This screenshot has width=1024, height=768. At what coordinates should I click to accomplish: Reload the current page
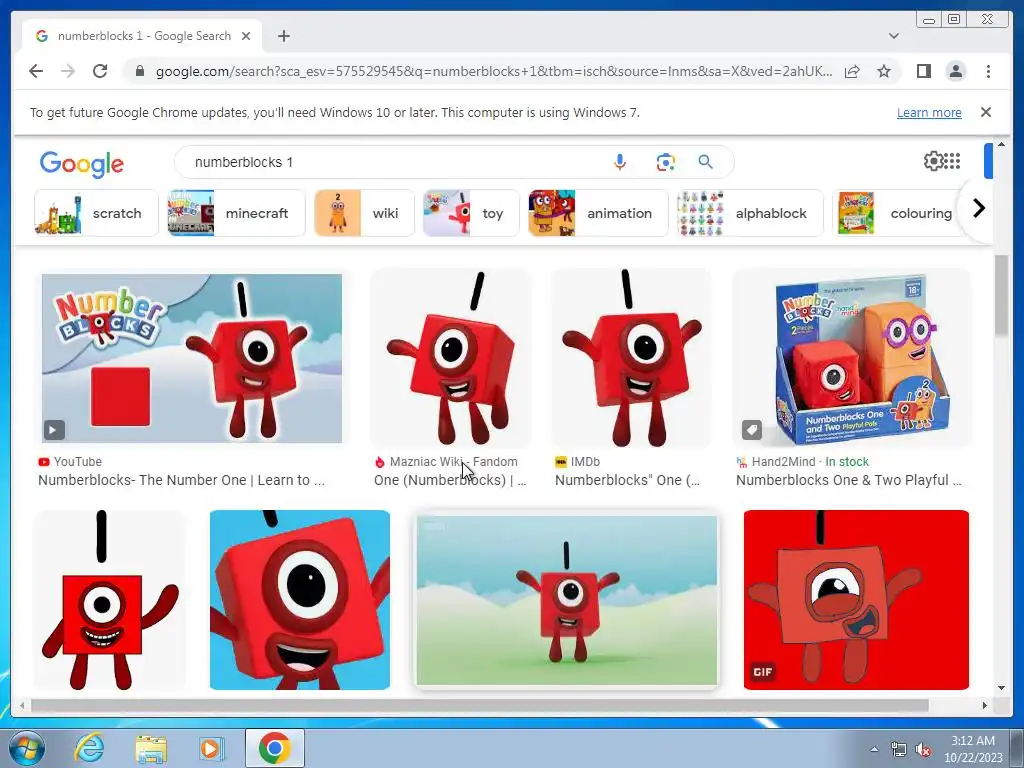pos(100,71)
